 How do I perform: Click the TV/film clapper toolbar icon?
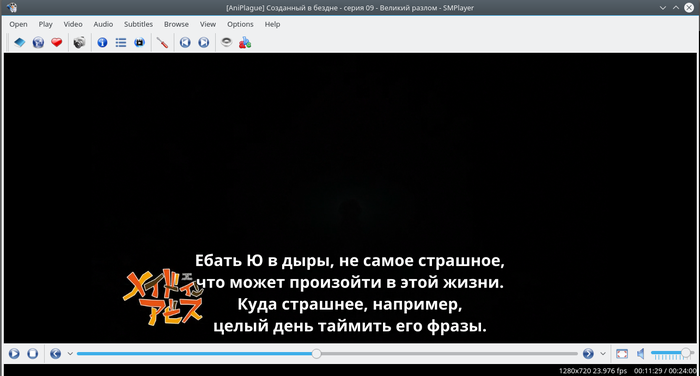pos(140,42)
